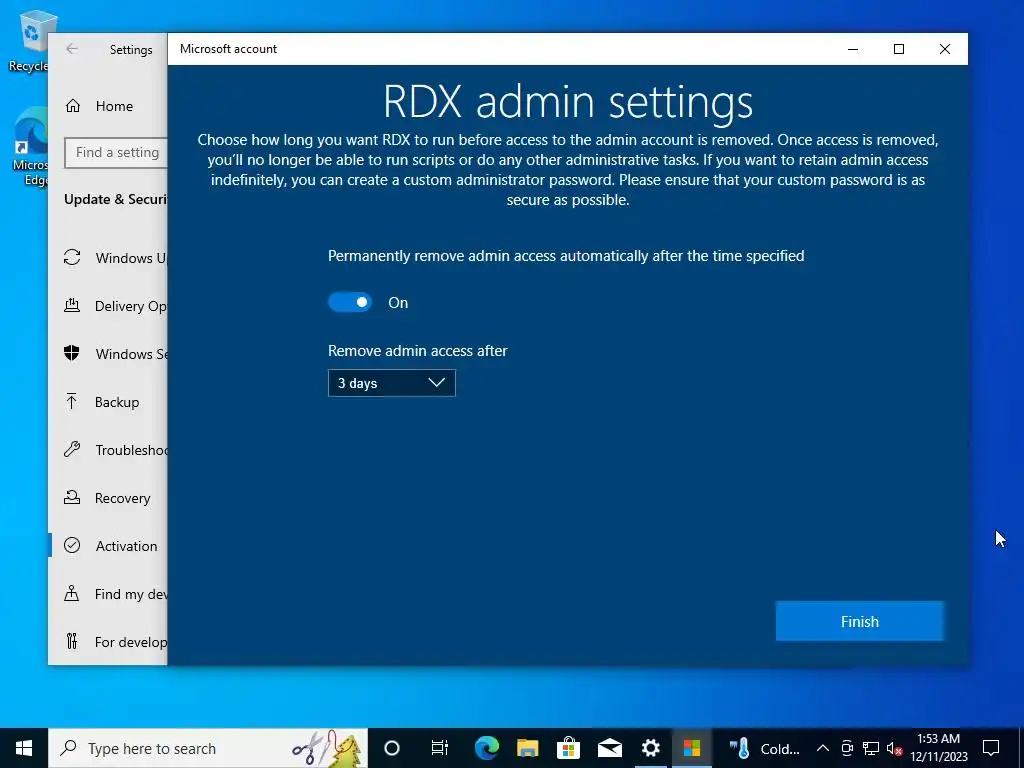Open the notification action center icon
Image resolution: width=1024 pixels, height=768 pixels.
click(991, 748)
